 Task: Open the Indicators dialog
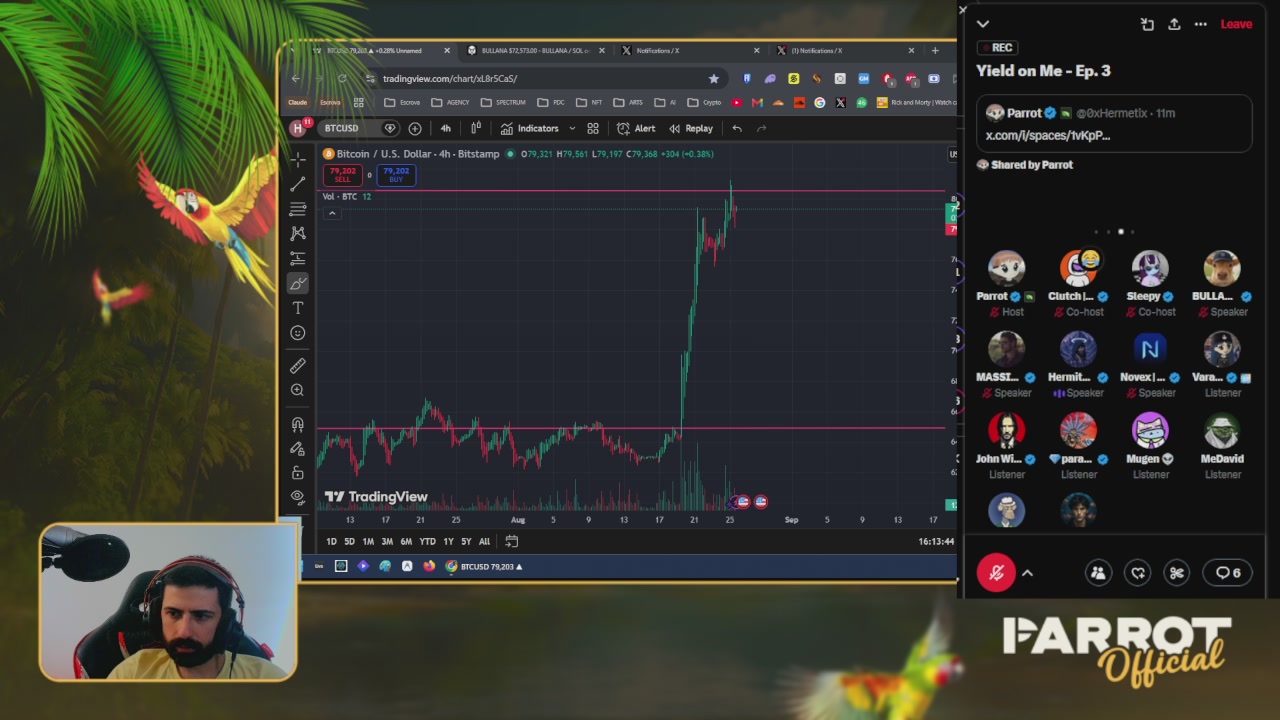pyautogui.click(x=530, y=128)
